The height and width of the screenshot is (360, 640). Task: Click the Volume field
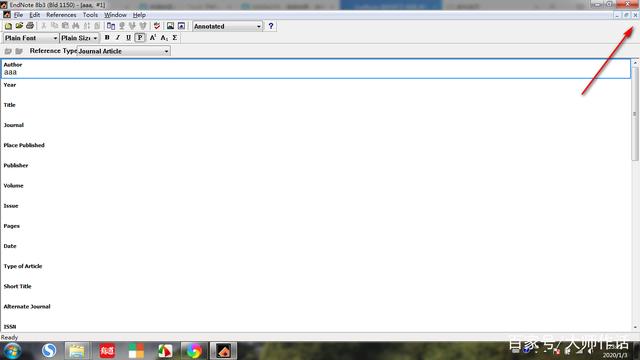click(316, 190)
